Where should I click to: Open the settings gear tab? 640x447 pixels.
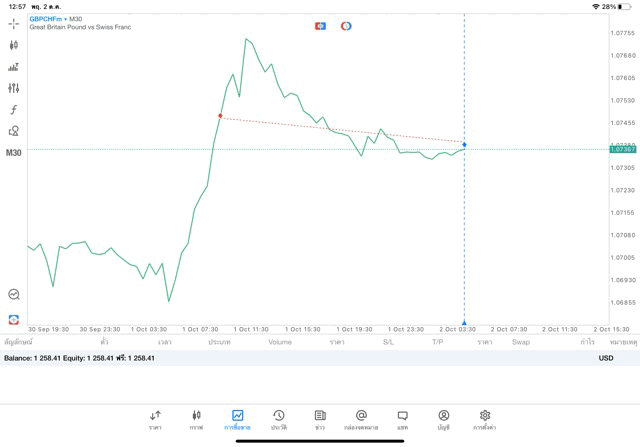tap(485, 419)
